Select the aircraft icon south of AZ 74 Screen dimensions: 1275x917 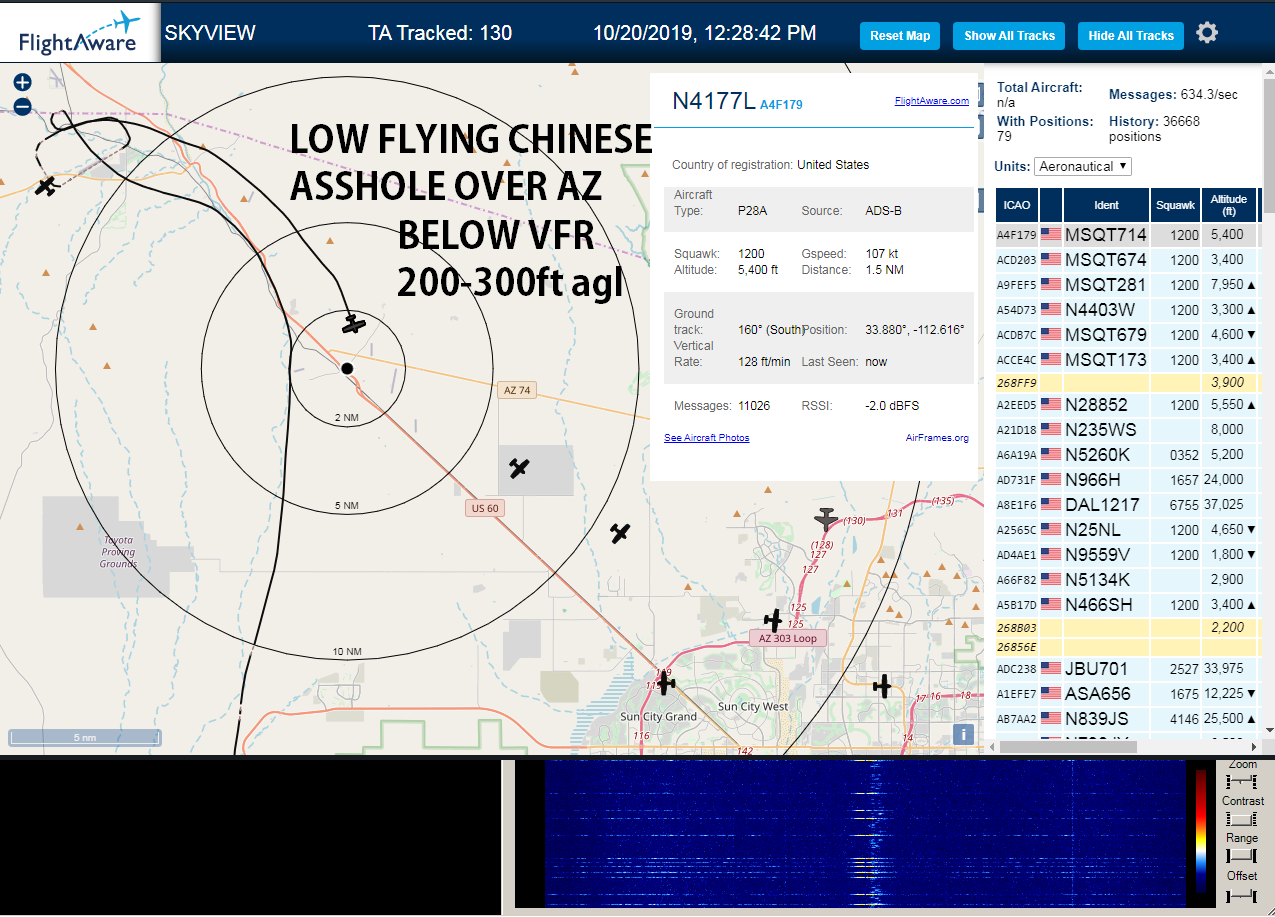click(x=518, y=467)
